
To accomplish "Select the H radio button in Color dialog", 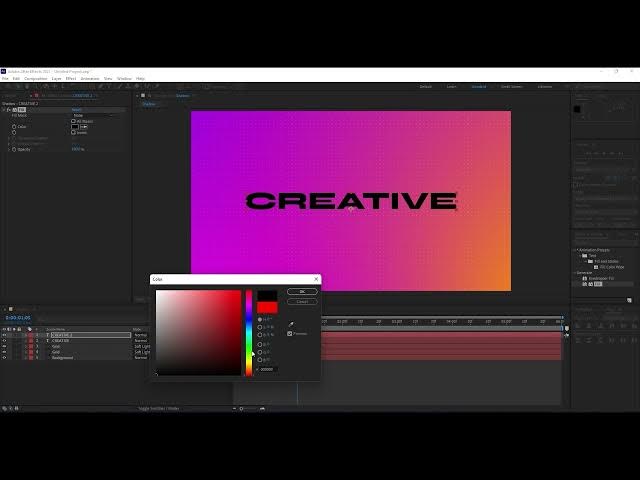I will point(260,320).
